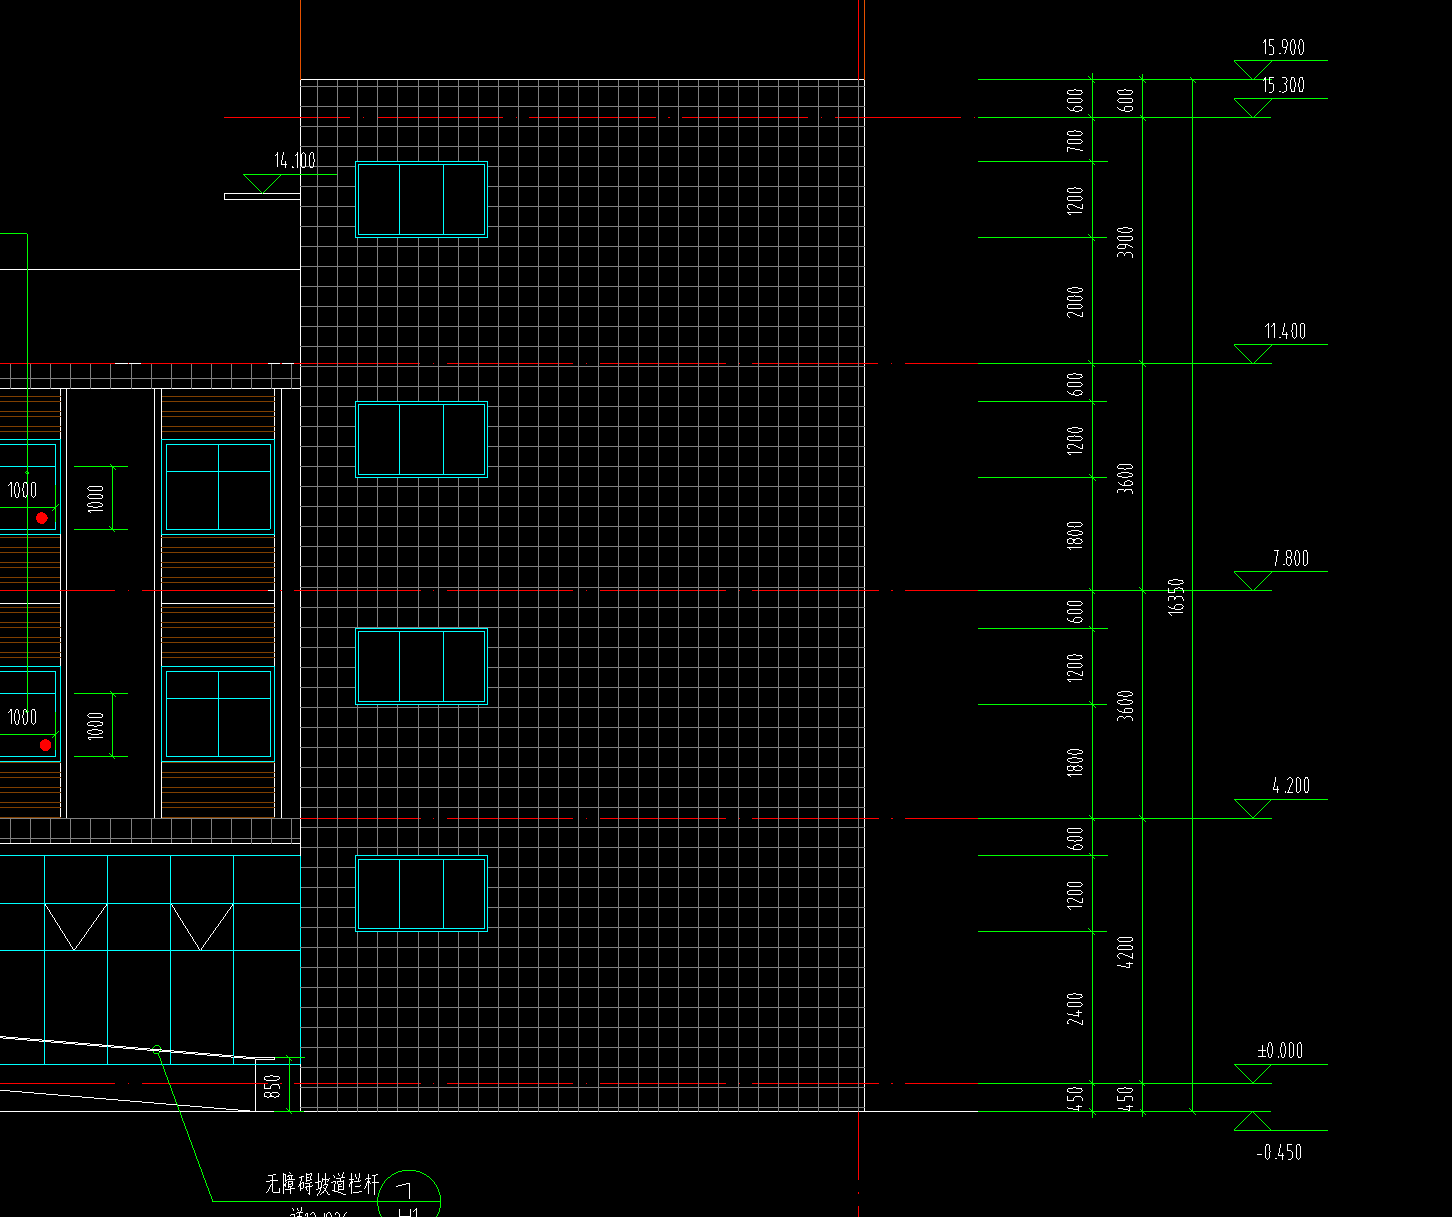This screenshot has width=1452, height=1217.
Task: Select the 4.200 elevation label
Action: (x=1291, y=786)
